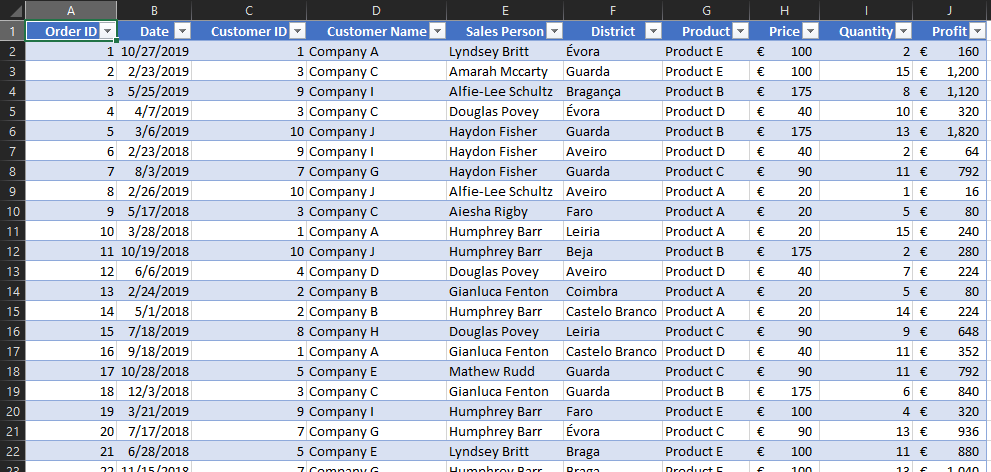Select the Lyndsey Britt cell in row 2

[x=505, y=51]
